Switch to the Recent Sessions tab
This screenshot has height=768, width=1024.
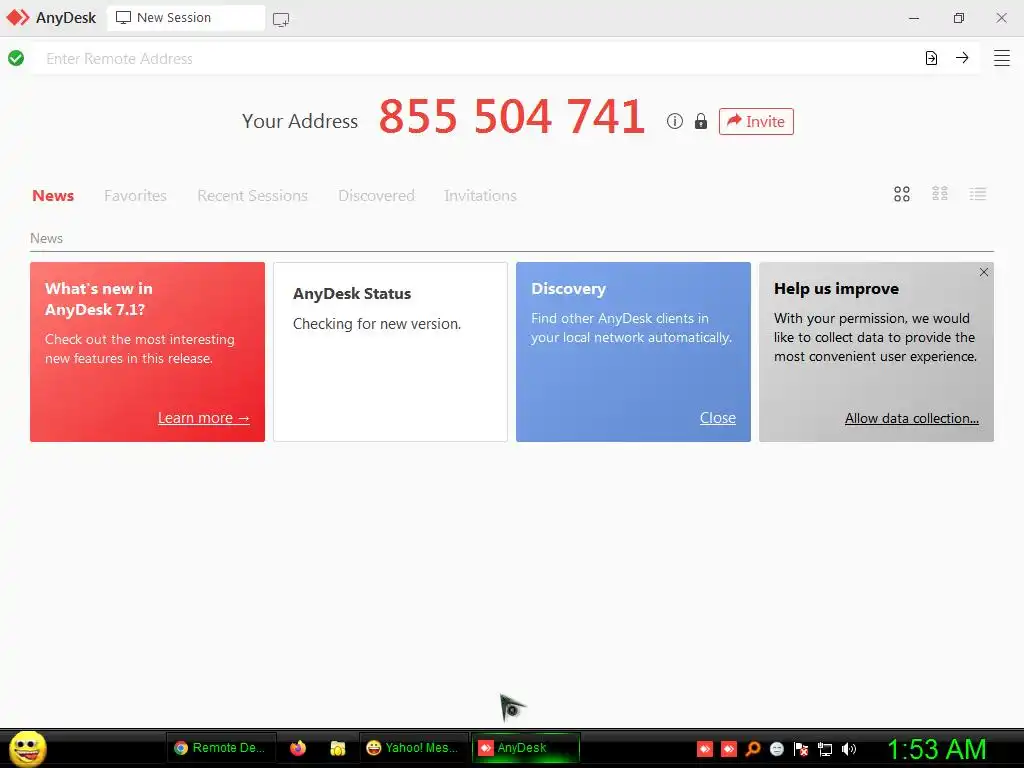[x=252, y=195]
